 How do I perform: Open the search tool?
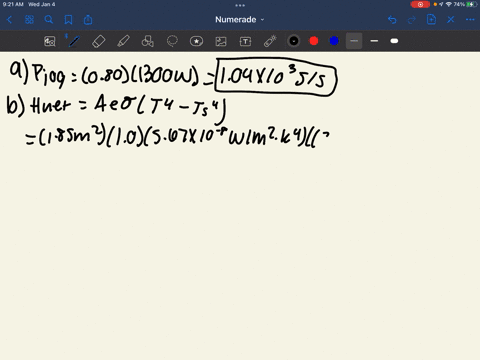click(49, 20)
